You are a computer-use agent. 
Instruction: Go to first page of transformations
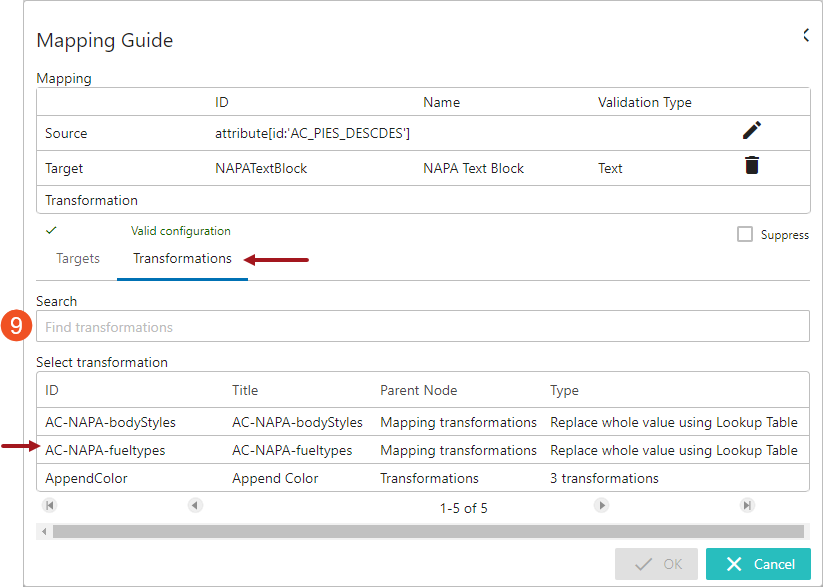50,506
